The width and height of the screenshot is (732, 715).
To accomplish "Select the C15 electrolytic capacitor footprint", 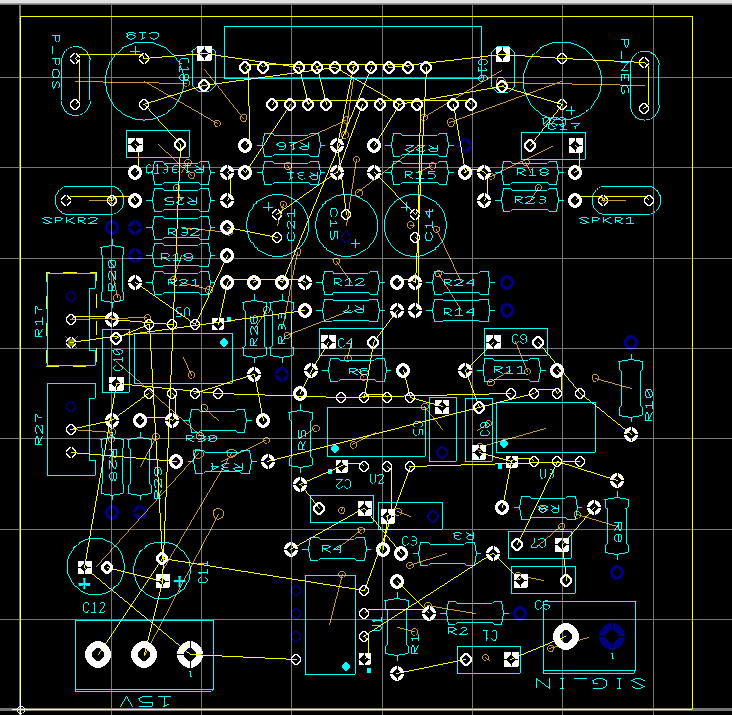I will 346,225.
